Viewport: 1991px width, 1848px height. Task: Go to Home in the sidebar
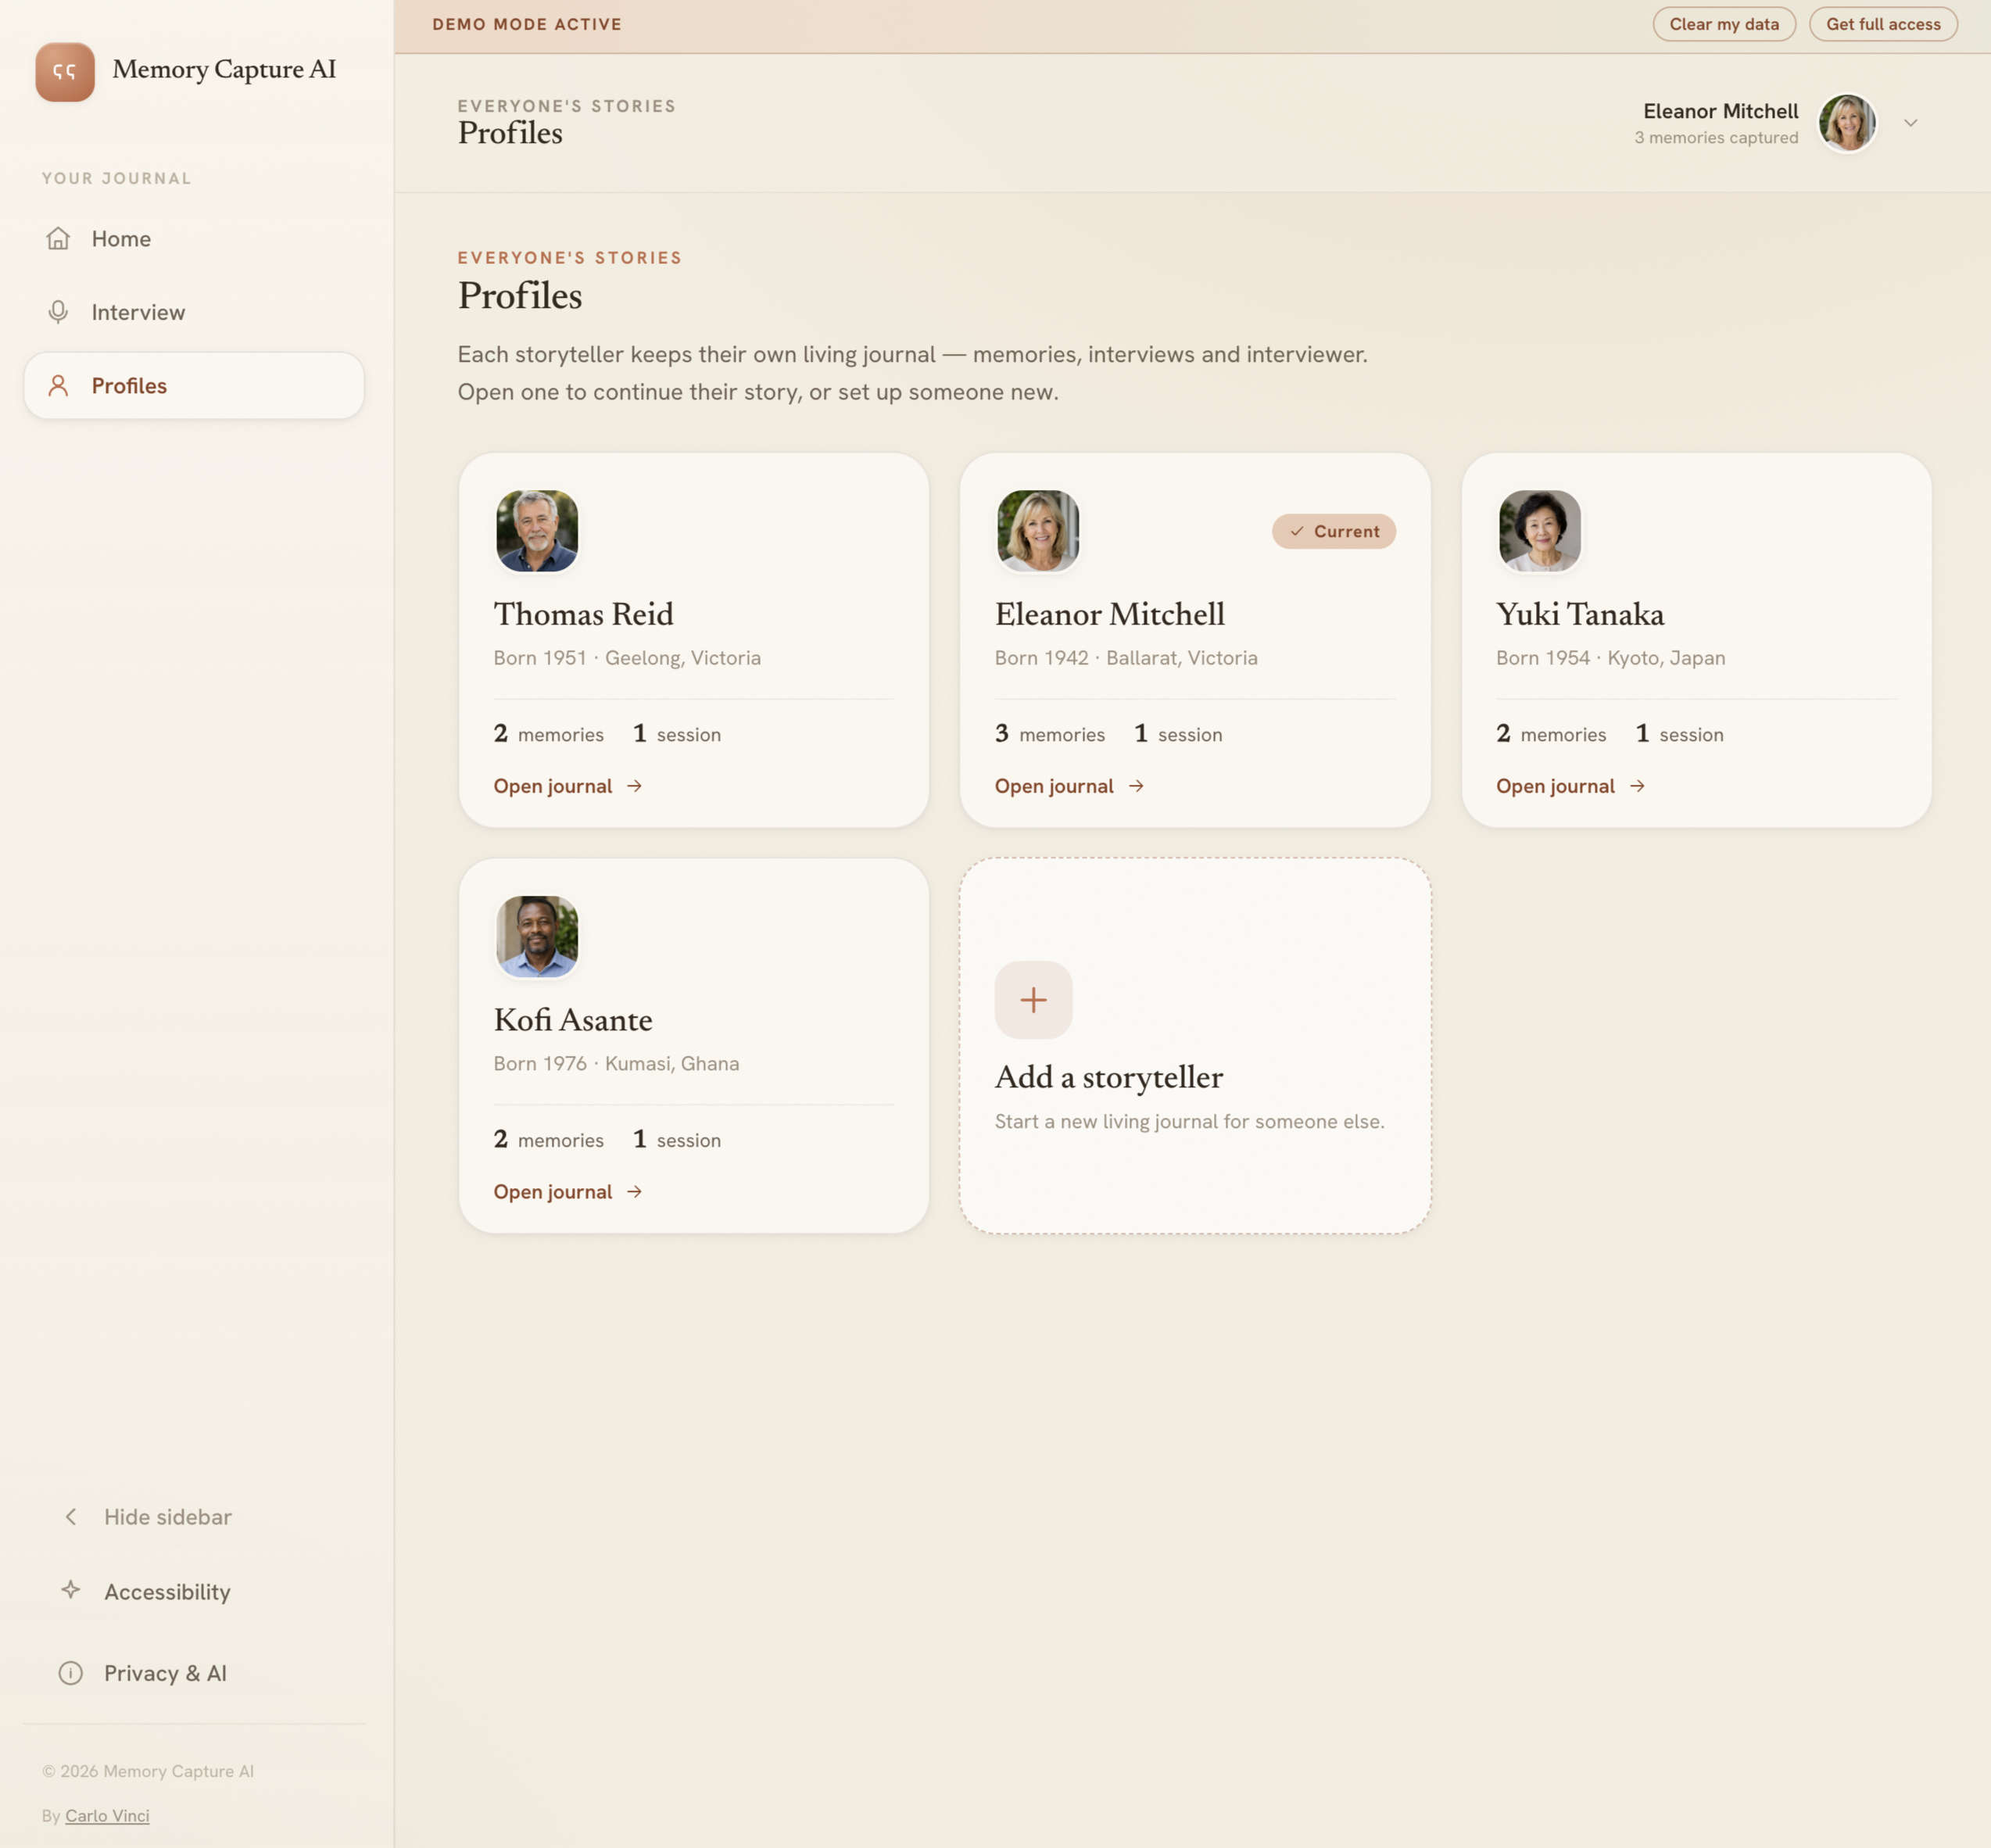(194, 238)
